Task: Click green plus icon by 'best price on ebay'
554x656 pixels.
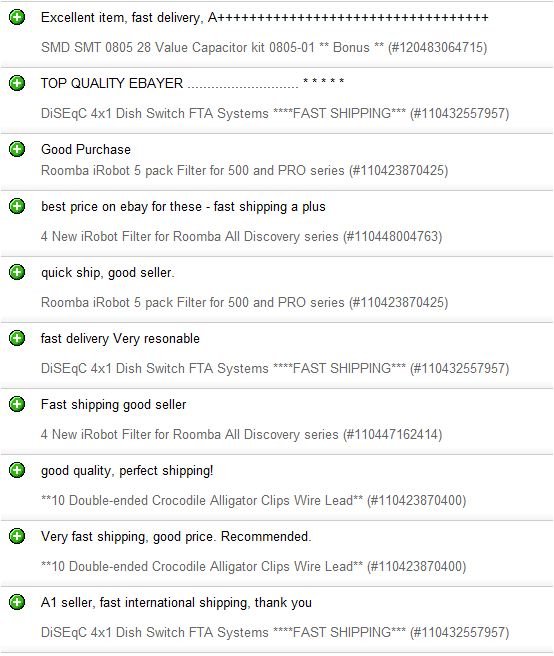Action: [x=17, y=206]
